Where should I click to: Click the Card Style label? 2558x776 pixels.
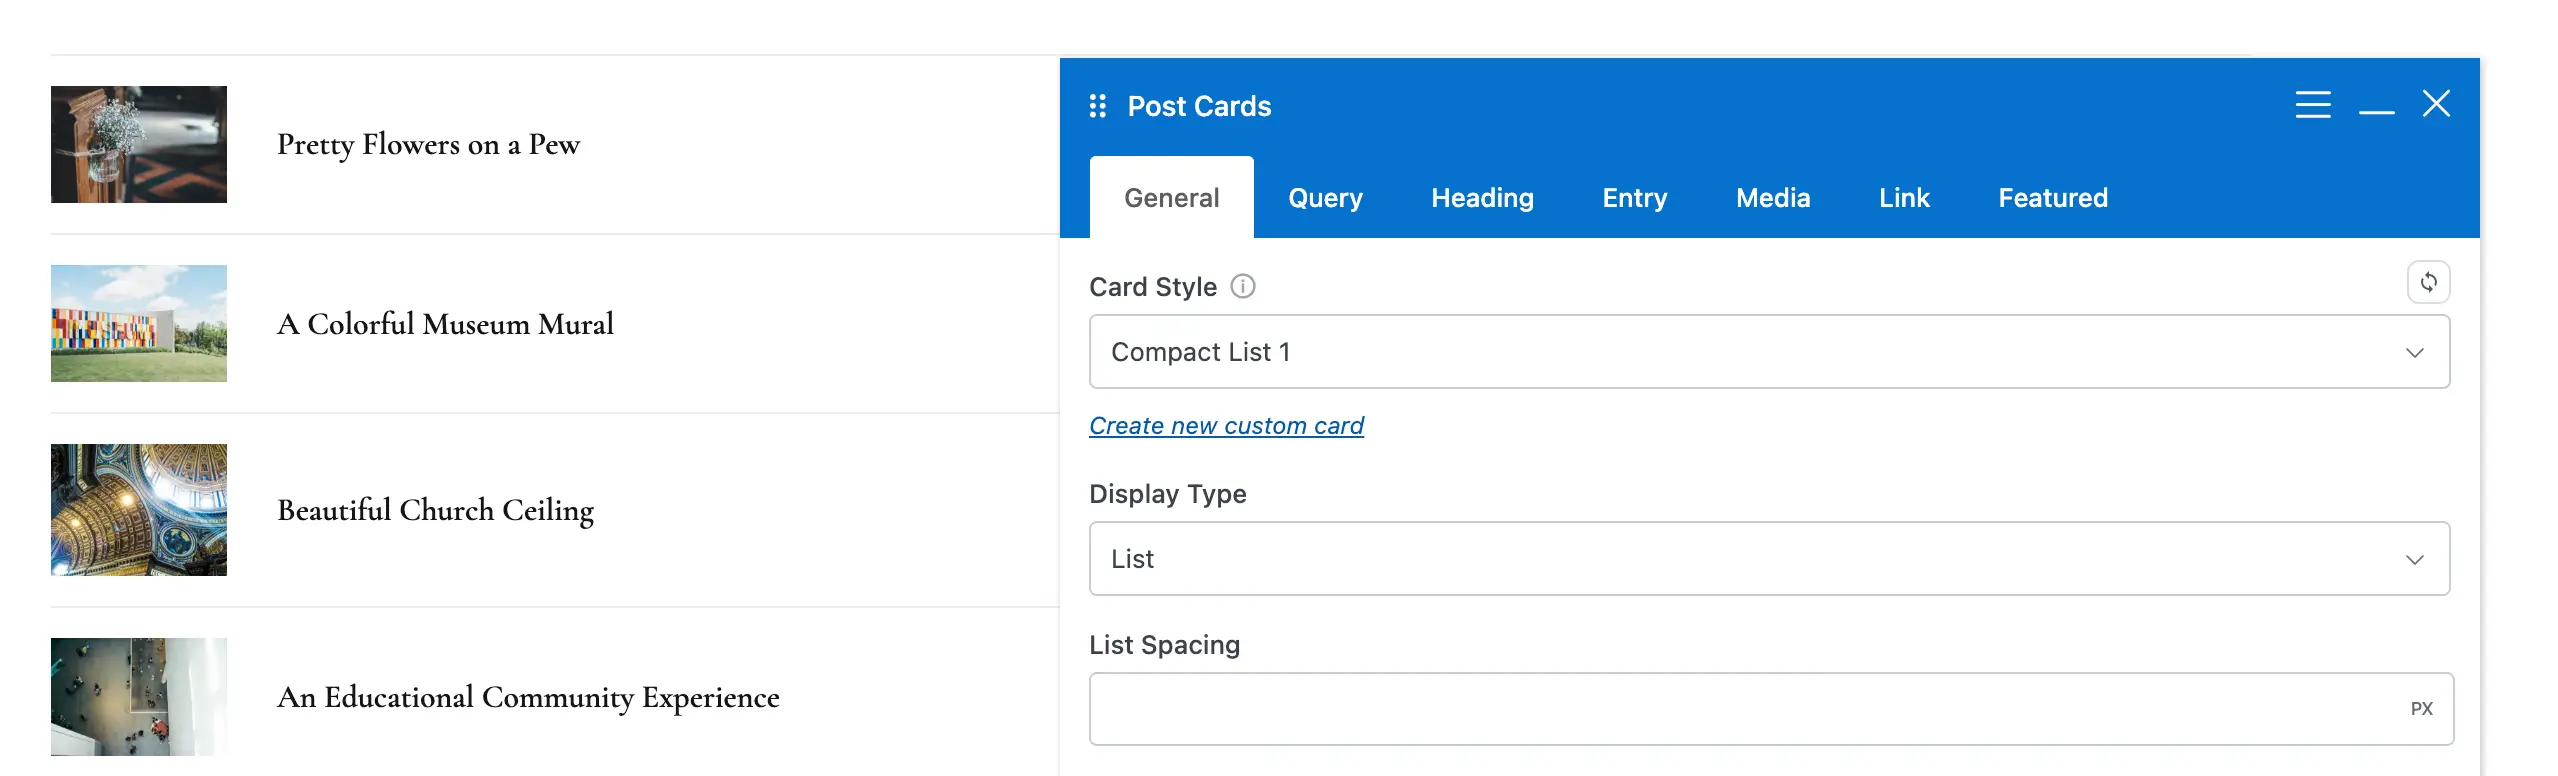1153,287
